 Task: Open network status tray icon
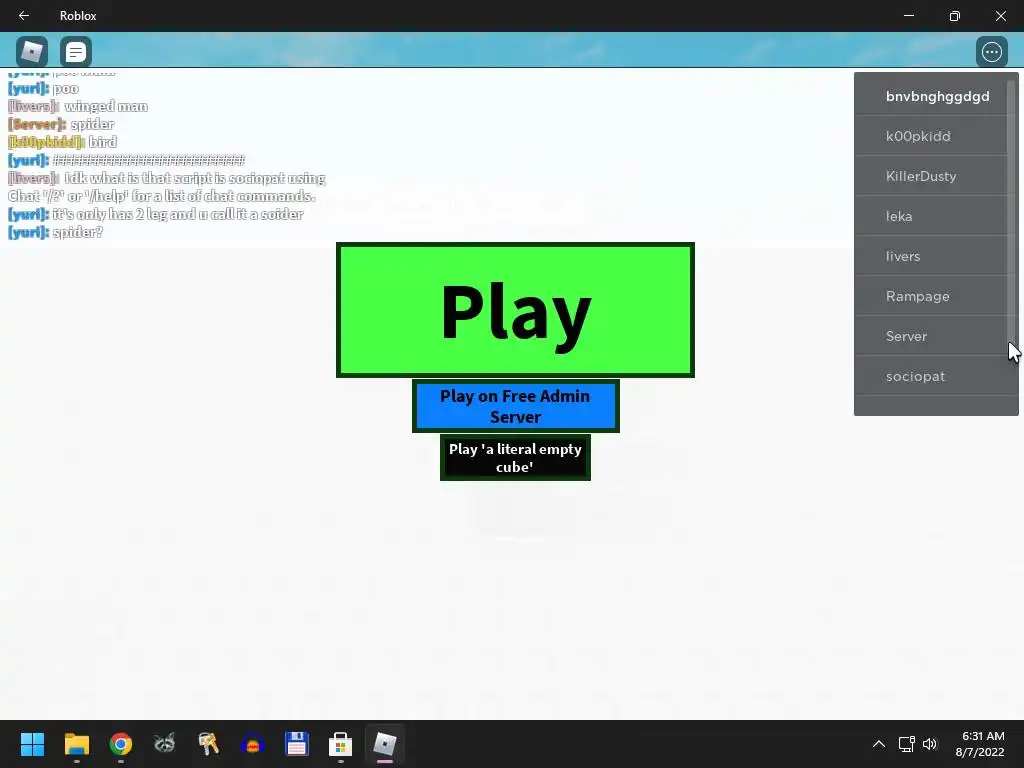tap(906, 744)
